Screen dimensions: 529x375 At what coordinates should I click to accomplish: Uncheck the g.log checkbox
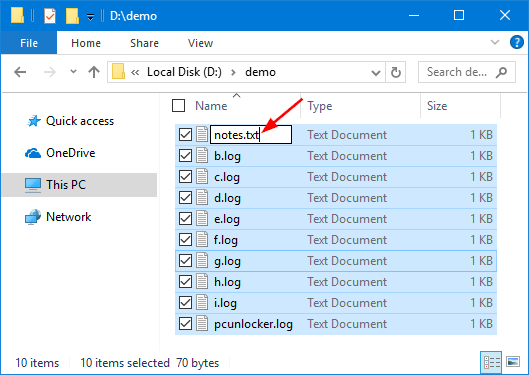point(185,261)
